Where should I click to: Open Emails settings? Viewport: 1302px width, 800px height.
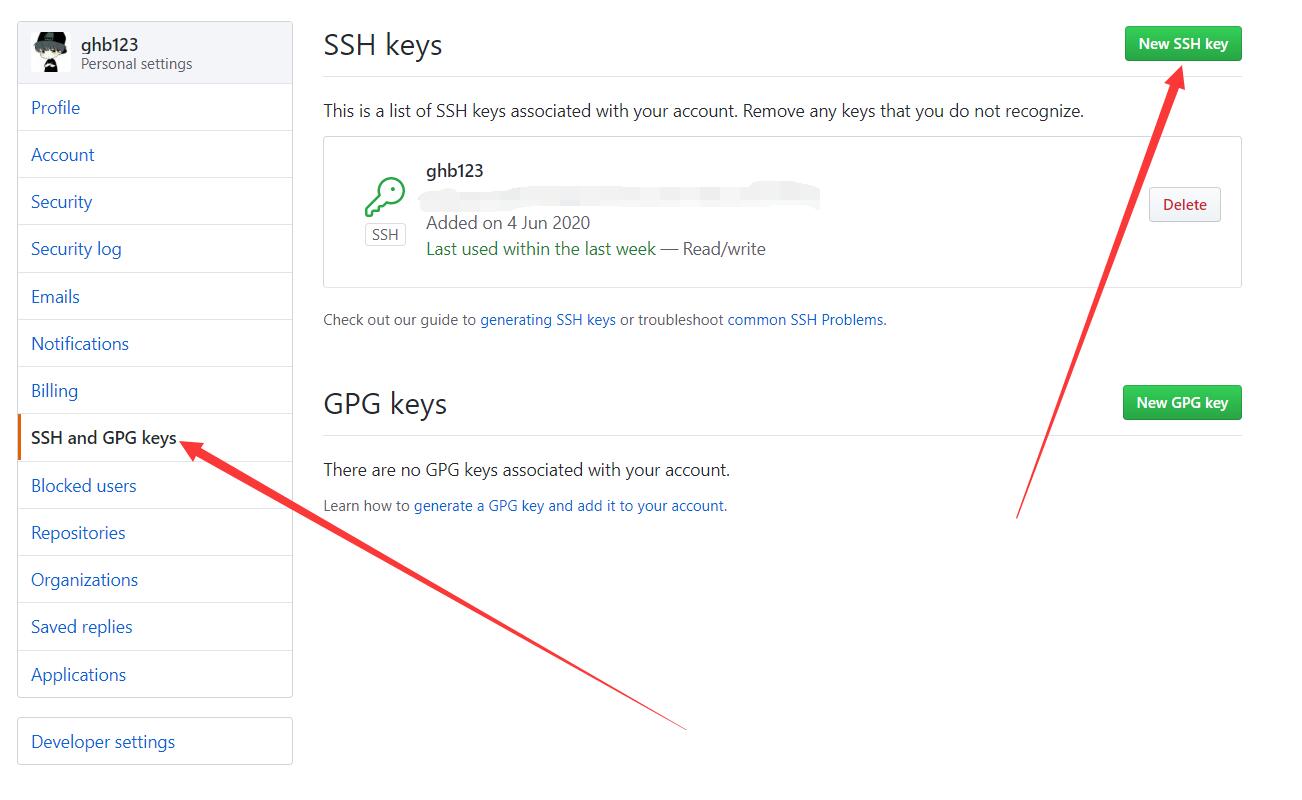pos(55,297)
